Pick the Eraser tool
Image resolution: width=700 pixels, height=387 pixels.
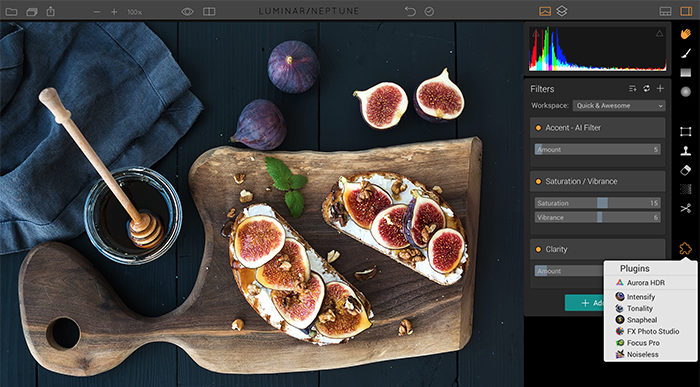pos(685,170)
